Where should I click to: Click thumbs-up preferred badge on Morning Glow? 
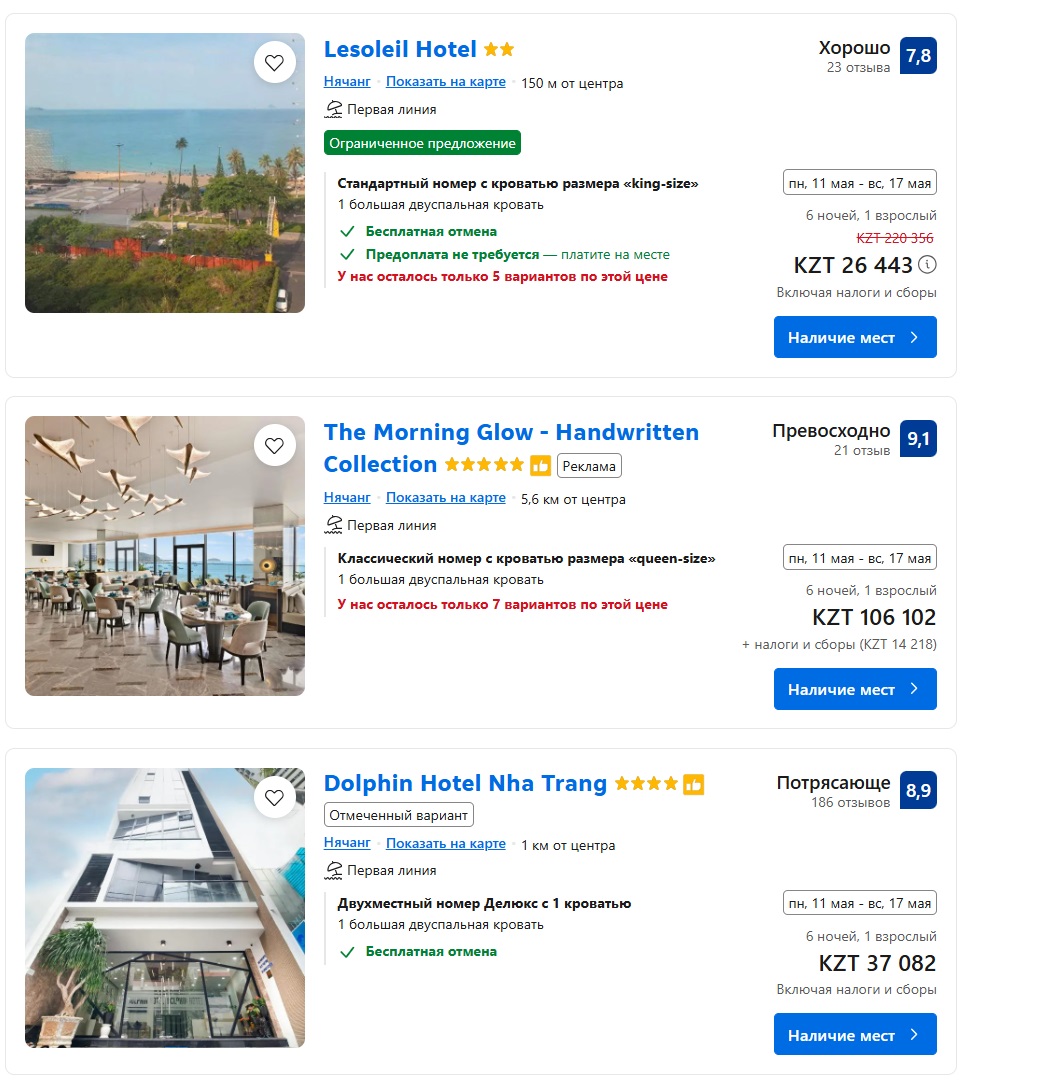540,465
